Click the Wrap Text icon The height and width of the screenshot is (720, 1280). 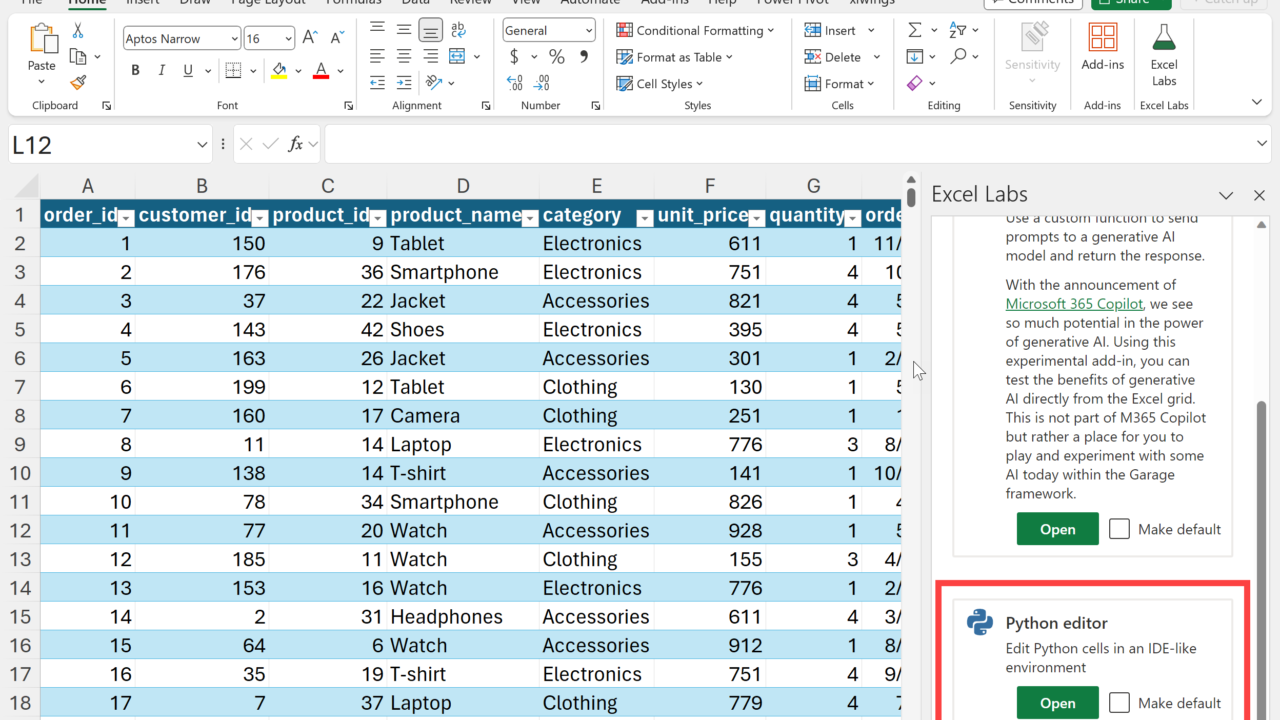click(458, 30)
